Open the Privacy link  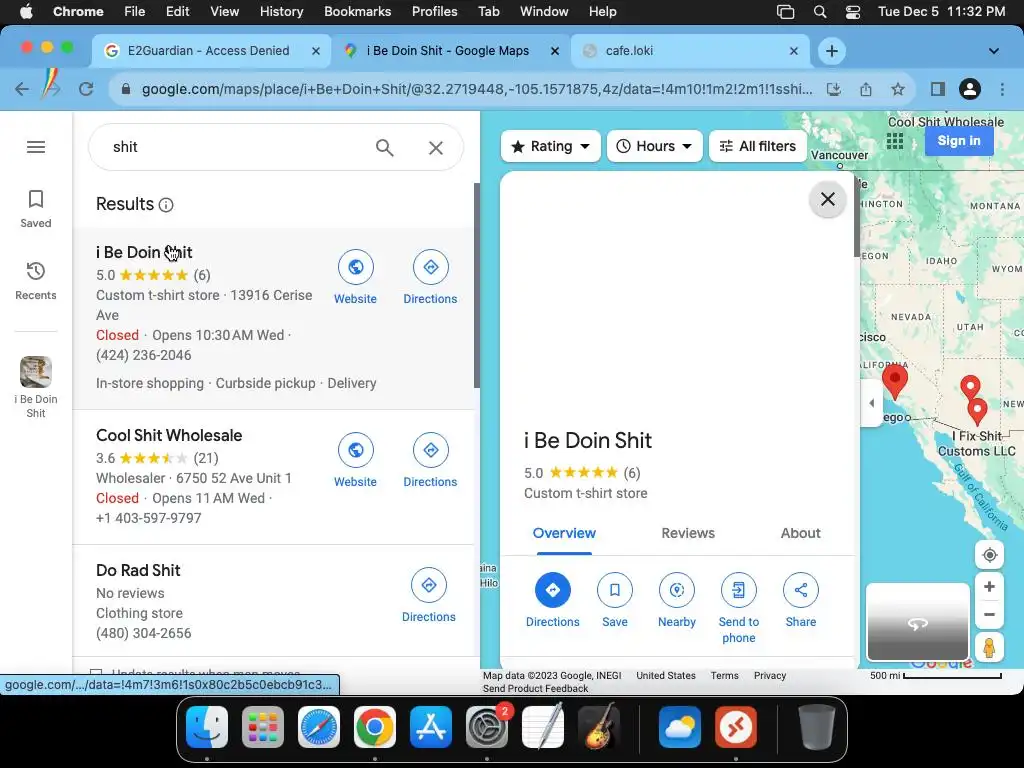click(769, 676)
